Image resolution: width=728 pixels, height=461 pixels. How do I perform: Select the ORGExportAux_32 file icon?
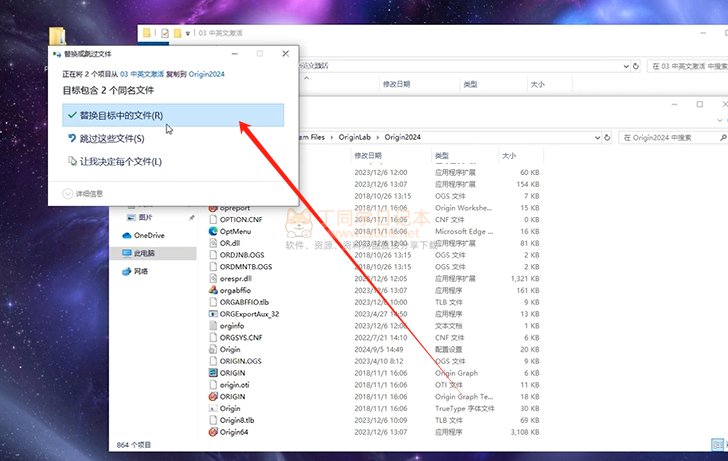pos(213,313)
